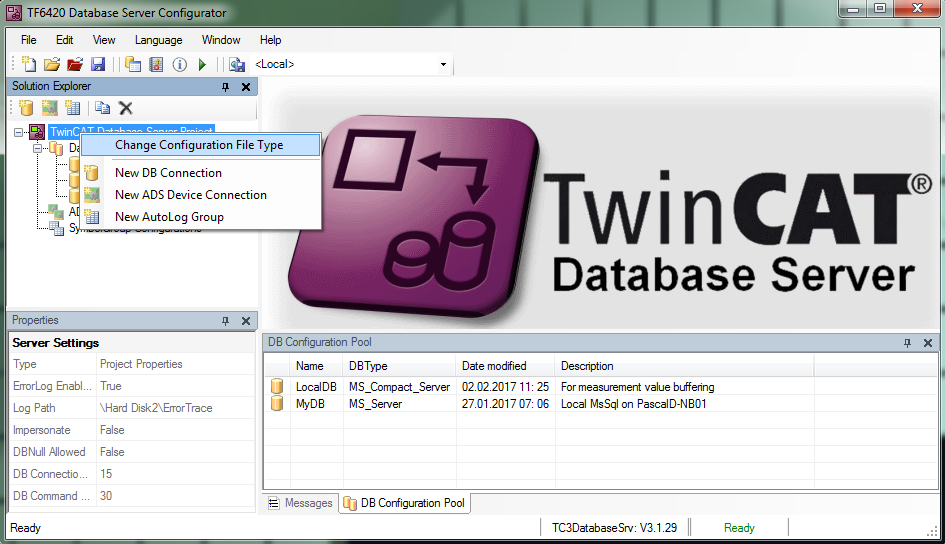Screen dimensions: 945x544
Task: Click the blue floppy disk save icon
Action: [98, 65]
